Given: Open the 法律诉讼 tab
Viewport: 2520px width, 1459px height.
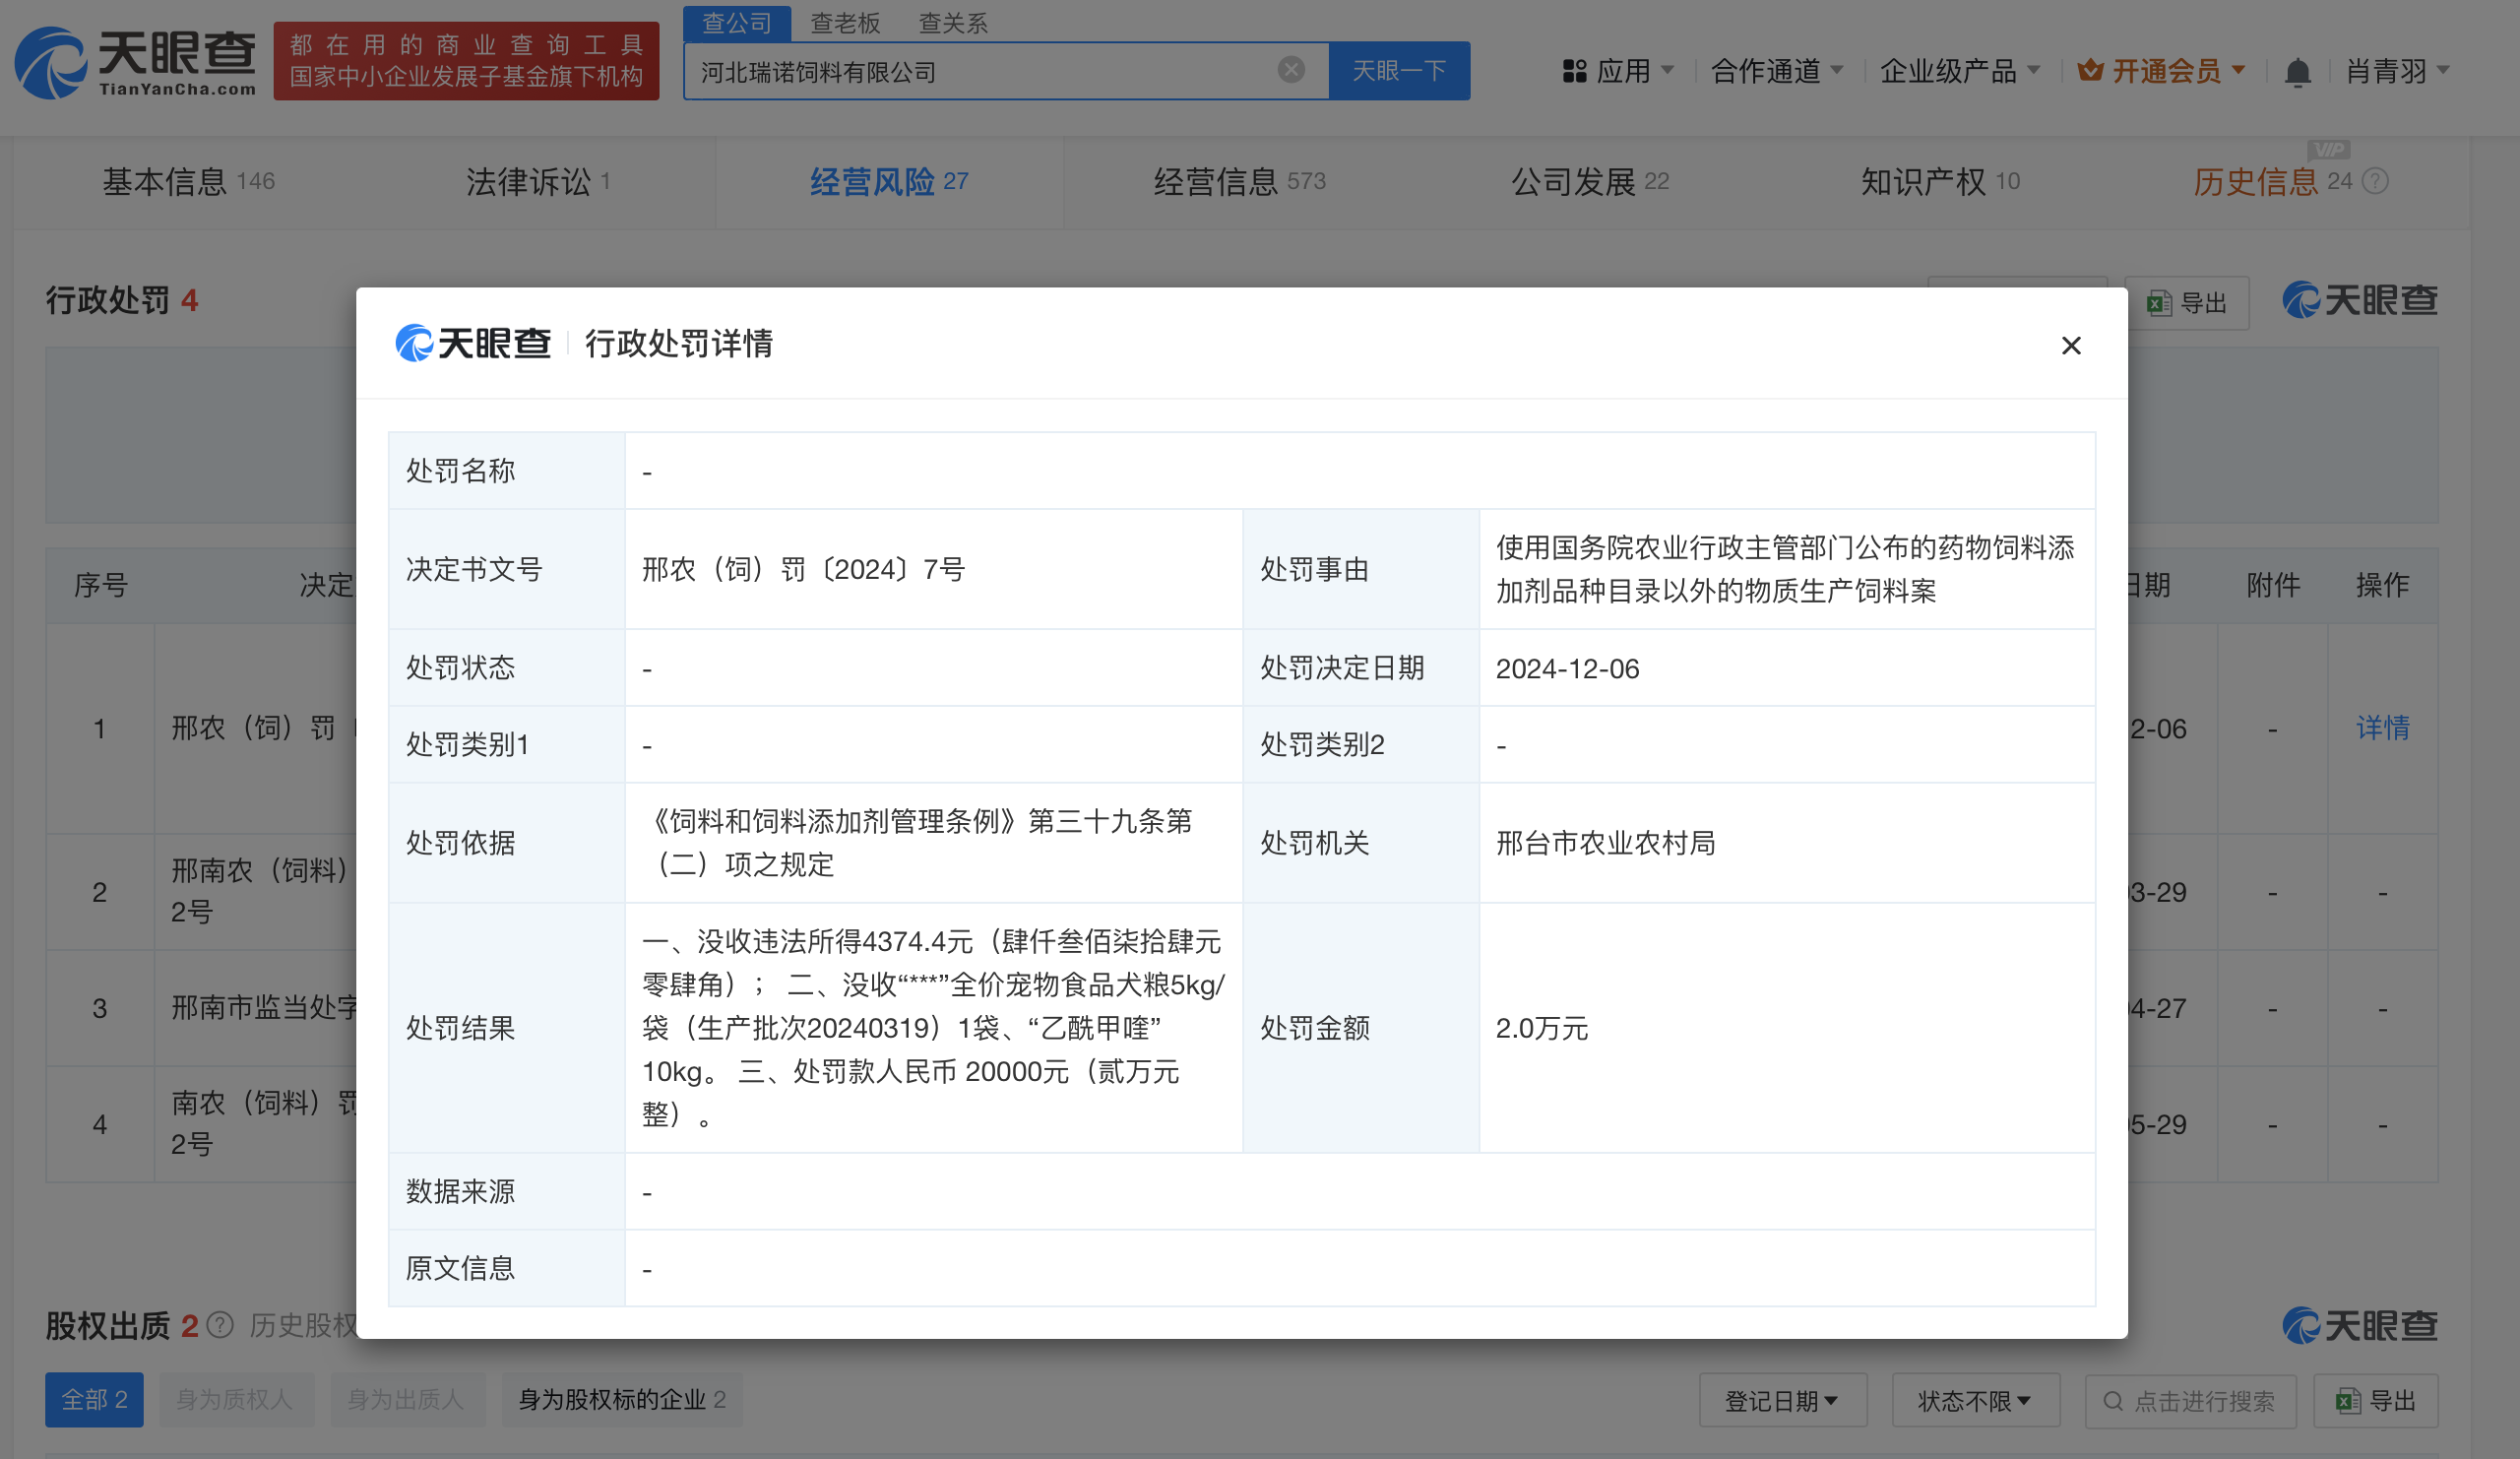Looking at the screenshot, I should click(x=538, y=181).
